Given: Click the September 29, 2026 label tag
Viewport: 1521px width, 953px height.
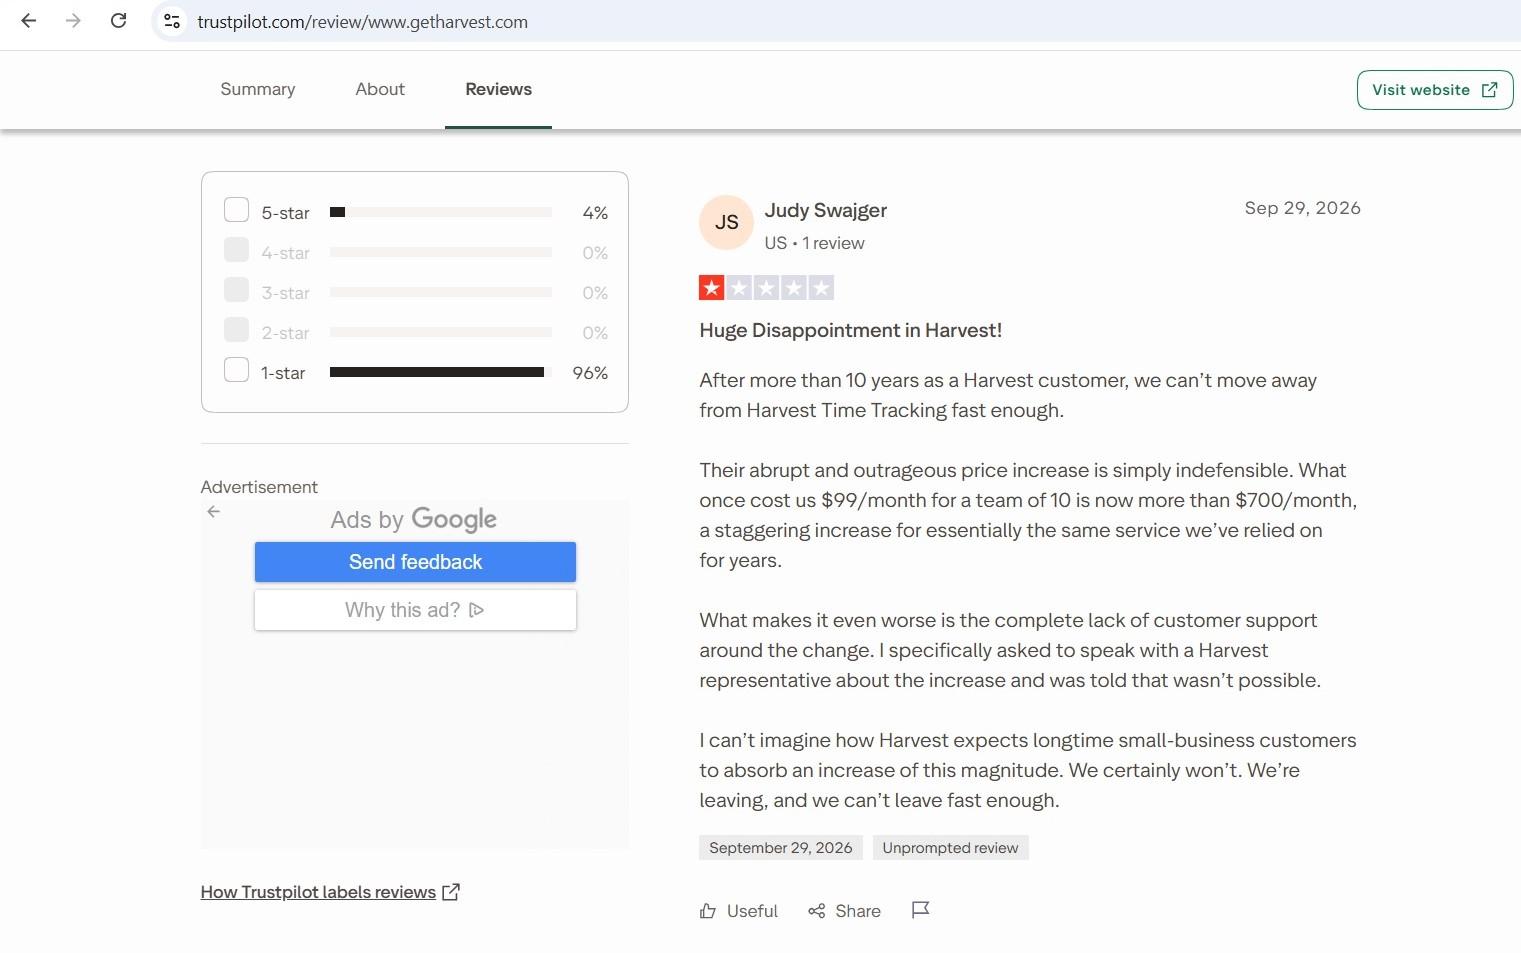Looking at the screenshot, I should pos(781,848).
